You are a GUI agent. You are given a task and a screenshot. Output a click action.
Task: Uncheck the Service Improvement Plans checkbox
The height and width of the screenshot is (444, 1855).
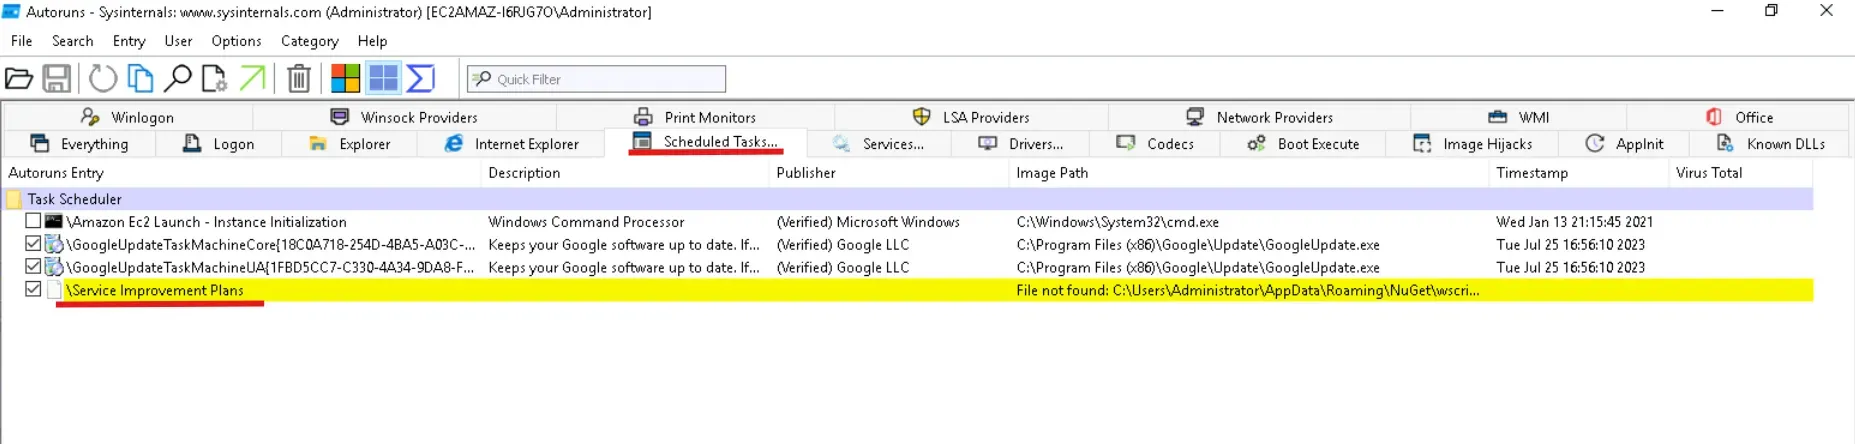coord(33,290)
